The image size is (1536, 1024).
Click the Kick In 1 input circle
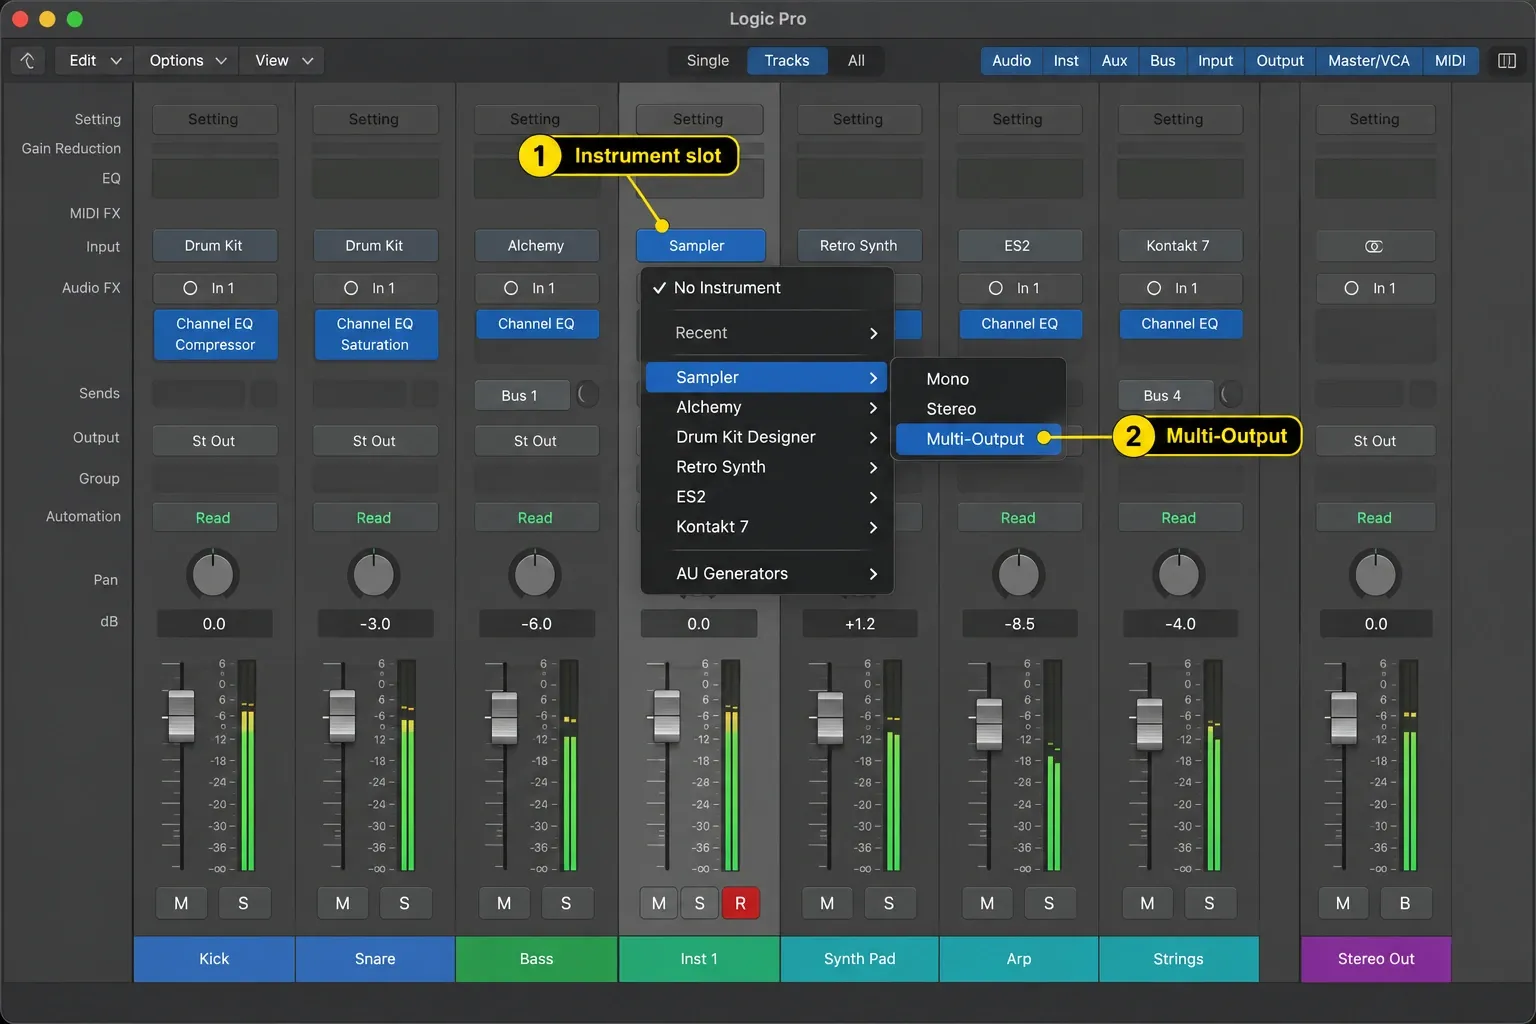point(190,288)
